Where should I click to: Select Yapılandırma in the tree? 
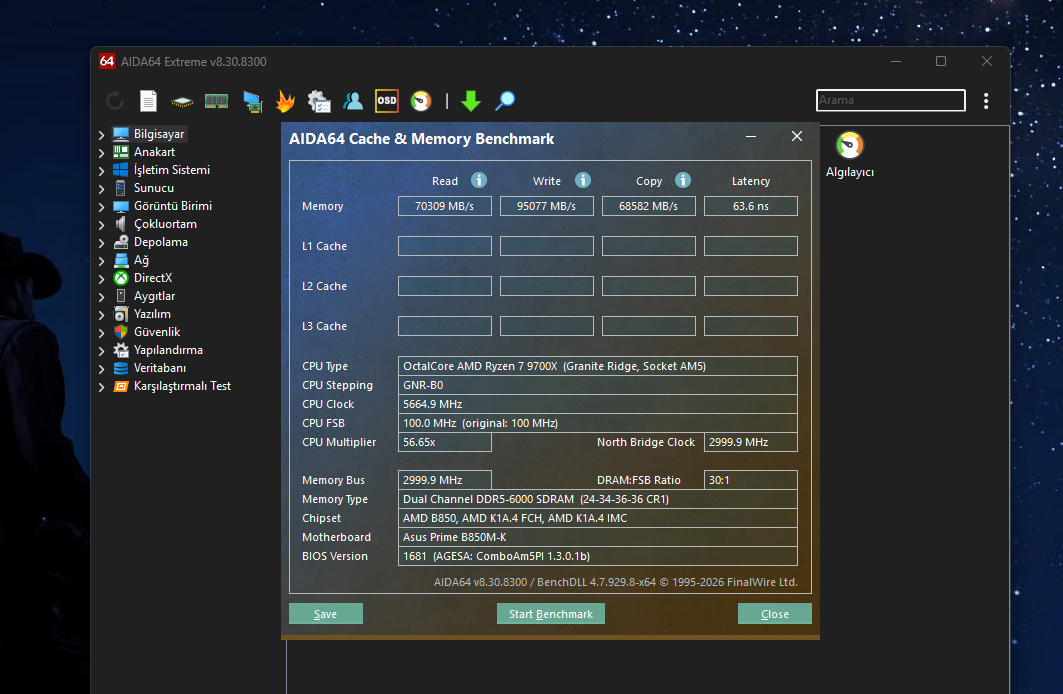168,350
